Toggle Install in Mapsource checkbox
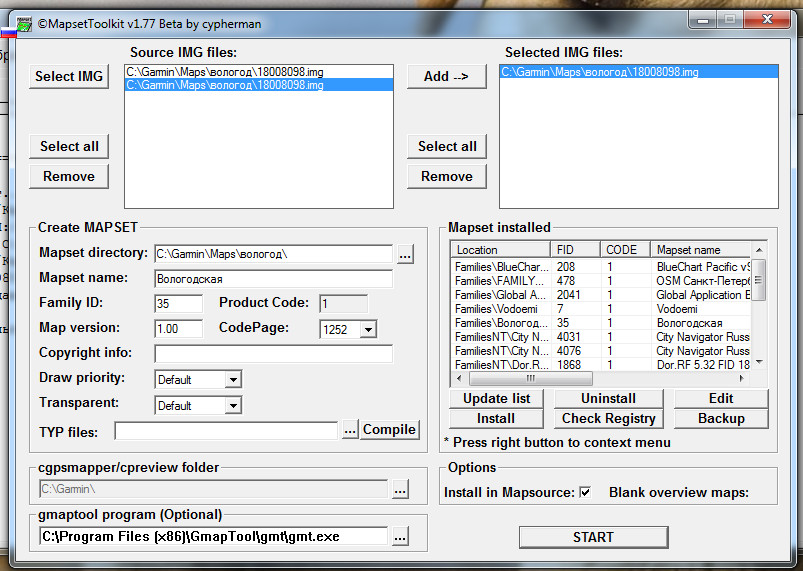The height and width of the screenshot is (571, 803). pos(585,492)
